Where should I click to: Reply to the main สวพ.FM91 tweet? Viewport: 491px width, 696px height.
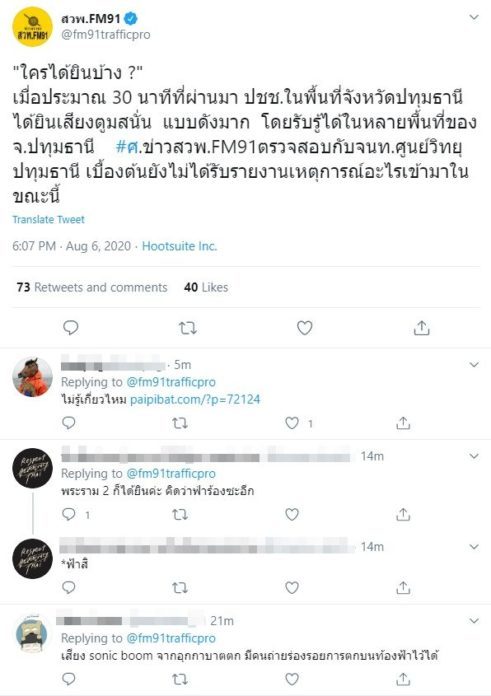pyautogui.click(x=71, y=328)
